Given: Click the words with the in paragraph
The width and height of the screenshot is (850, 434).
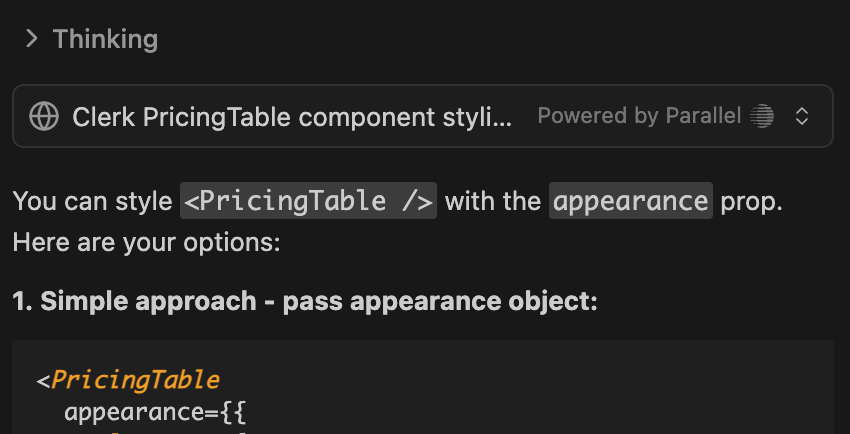Looking at the screenshot, I should 493,201.
